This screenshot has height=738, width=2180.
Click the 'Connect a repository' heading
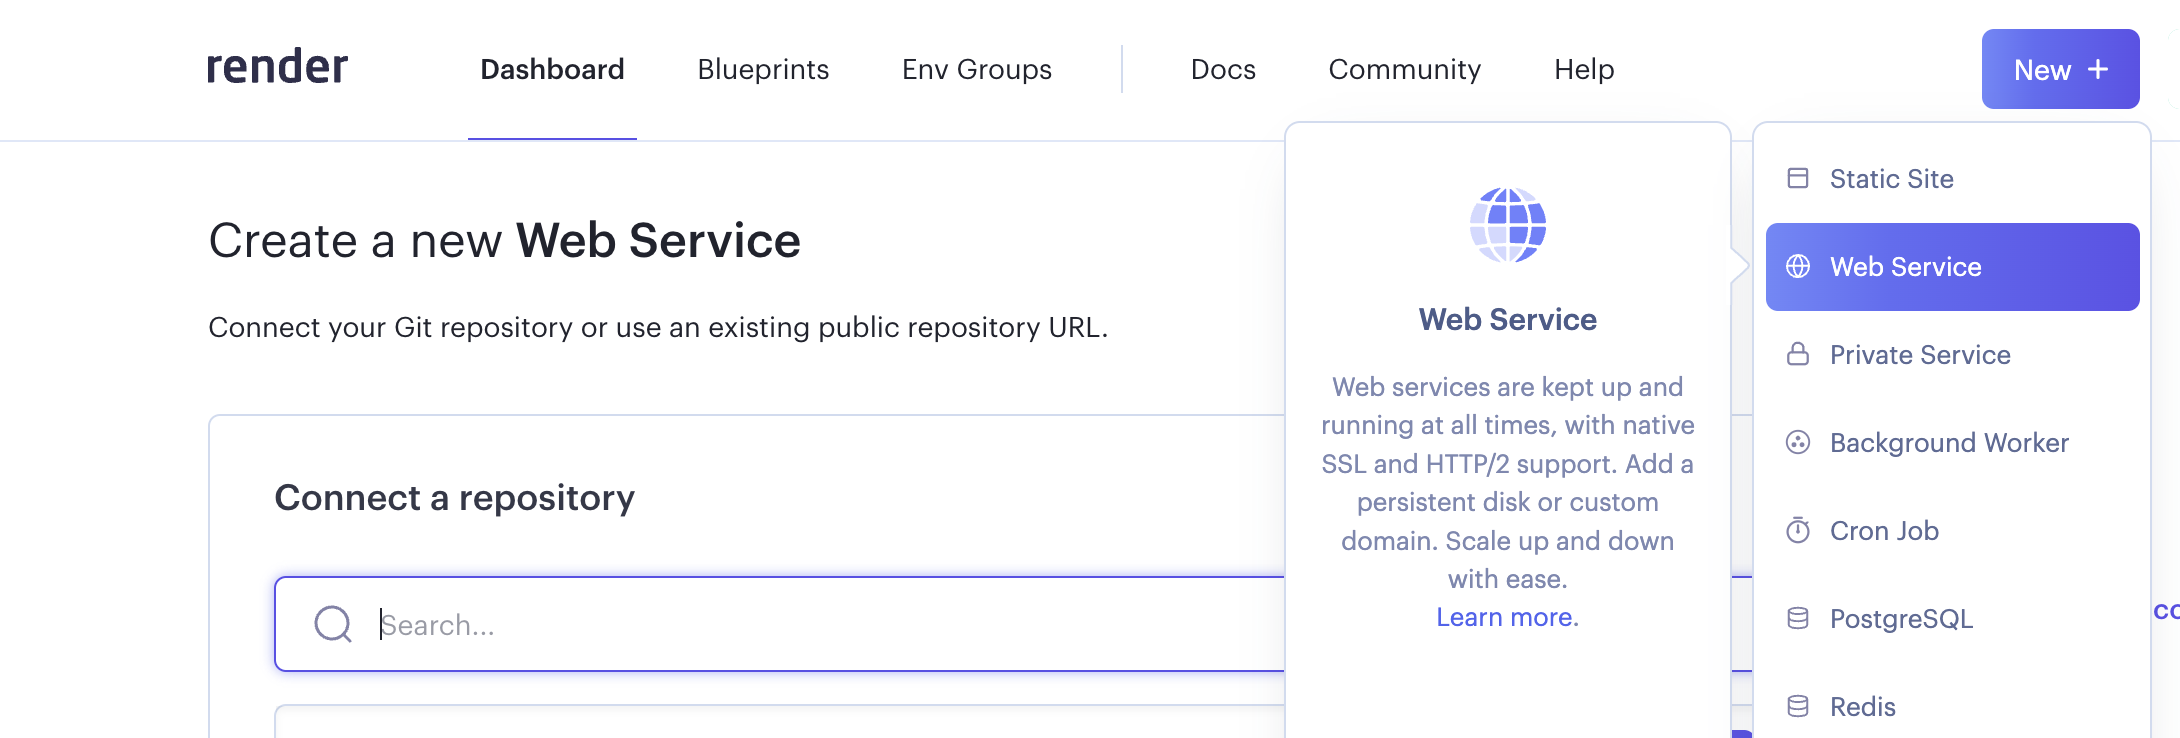coord(455,498)
